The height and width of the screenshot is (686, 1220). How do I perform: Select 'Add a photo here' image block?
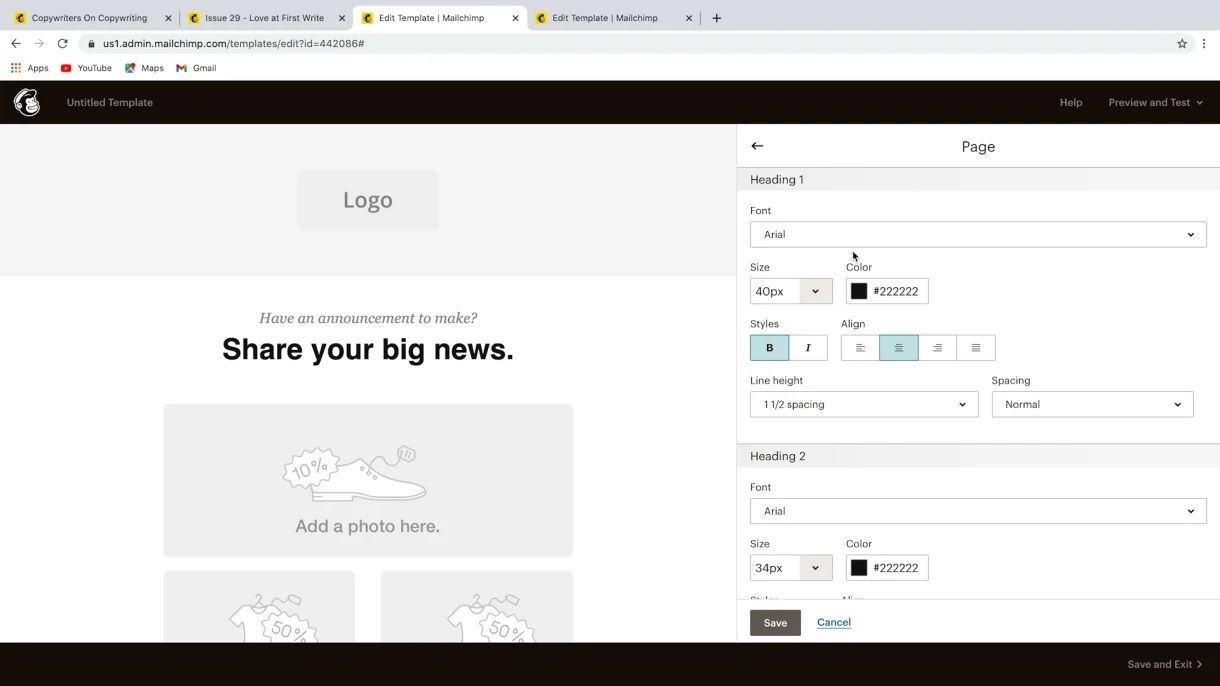[368, 480]
